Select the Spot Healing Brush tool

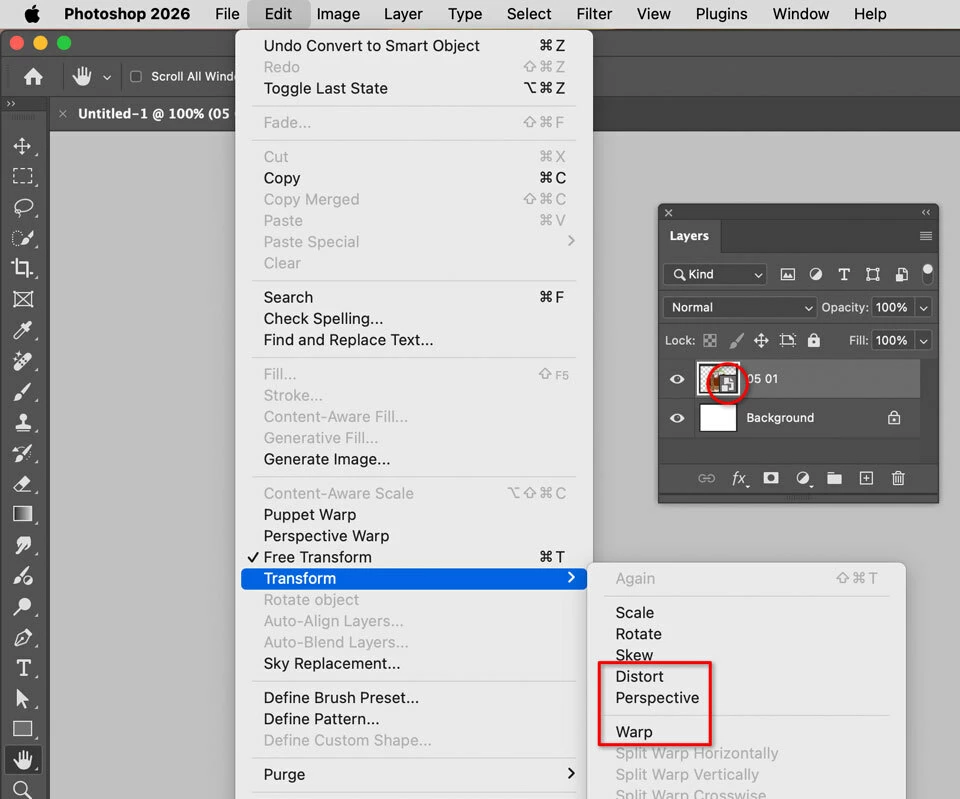point(23,361)
